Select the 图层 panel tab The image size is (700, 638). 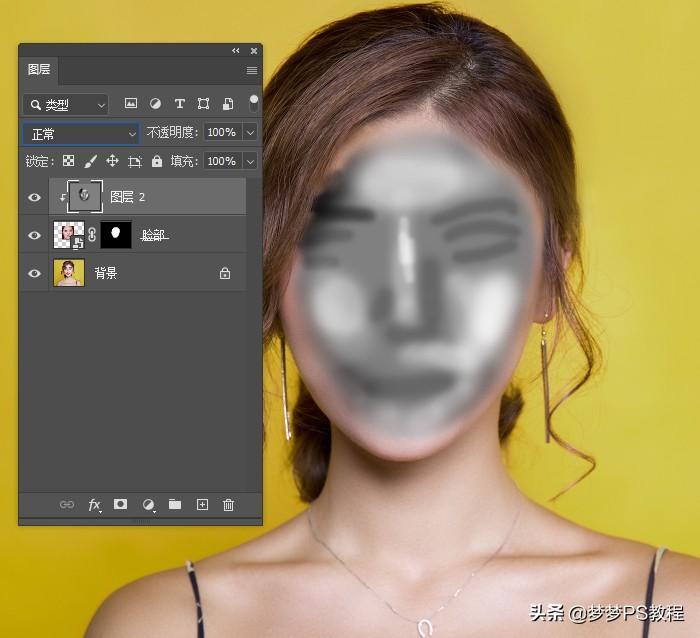[x=39, y=70]
